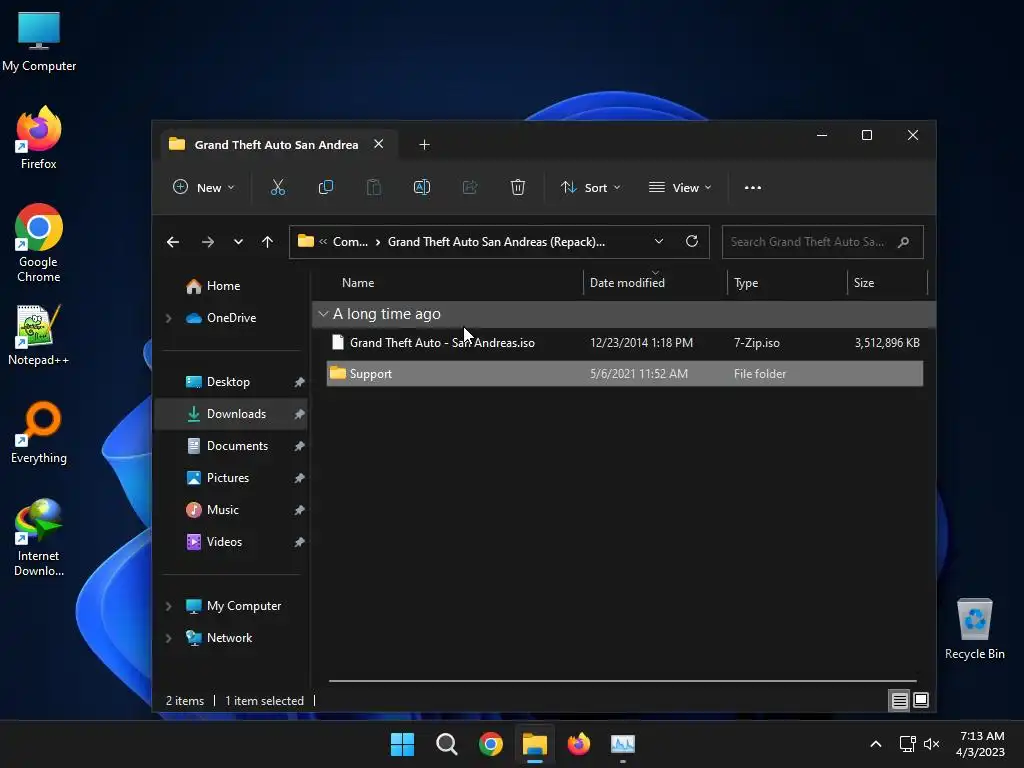Select My Computer desktop icon
This screenshot has width=1024, height=768.
point(39,41)
